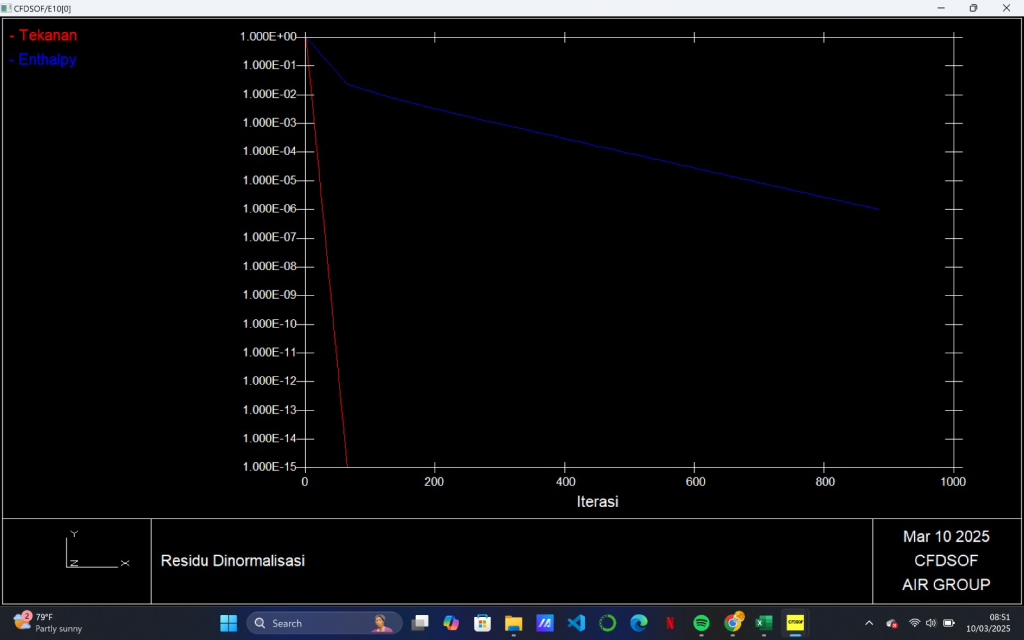This screenshot has height=640, width=1024.
Task: Open Microsoft Store from the taskbar
Action: (x=482, y=623)
